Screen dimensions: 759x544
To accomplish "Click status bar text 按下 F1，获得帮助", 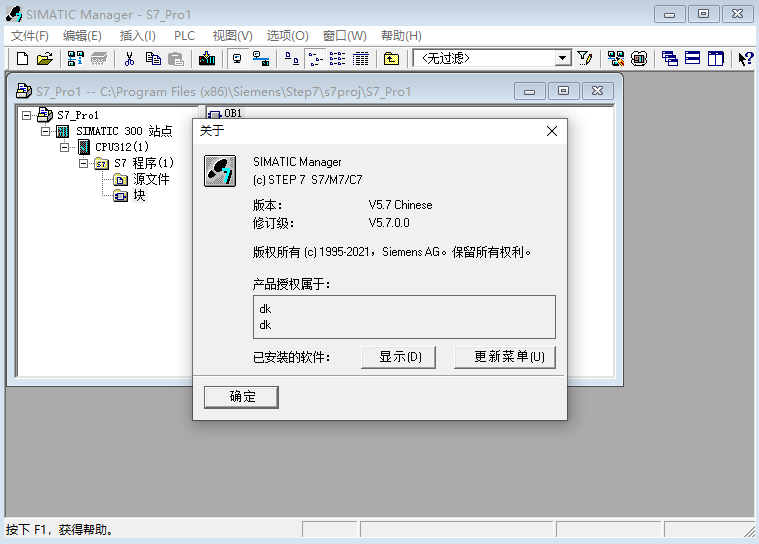I will pos(60,529).
